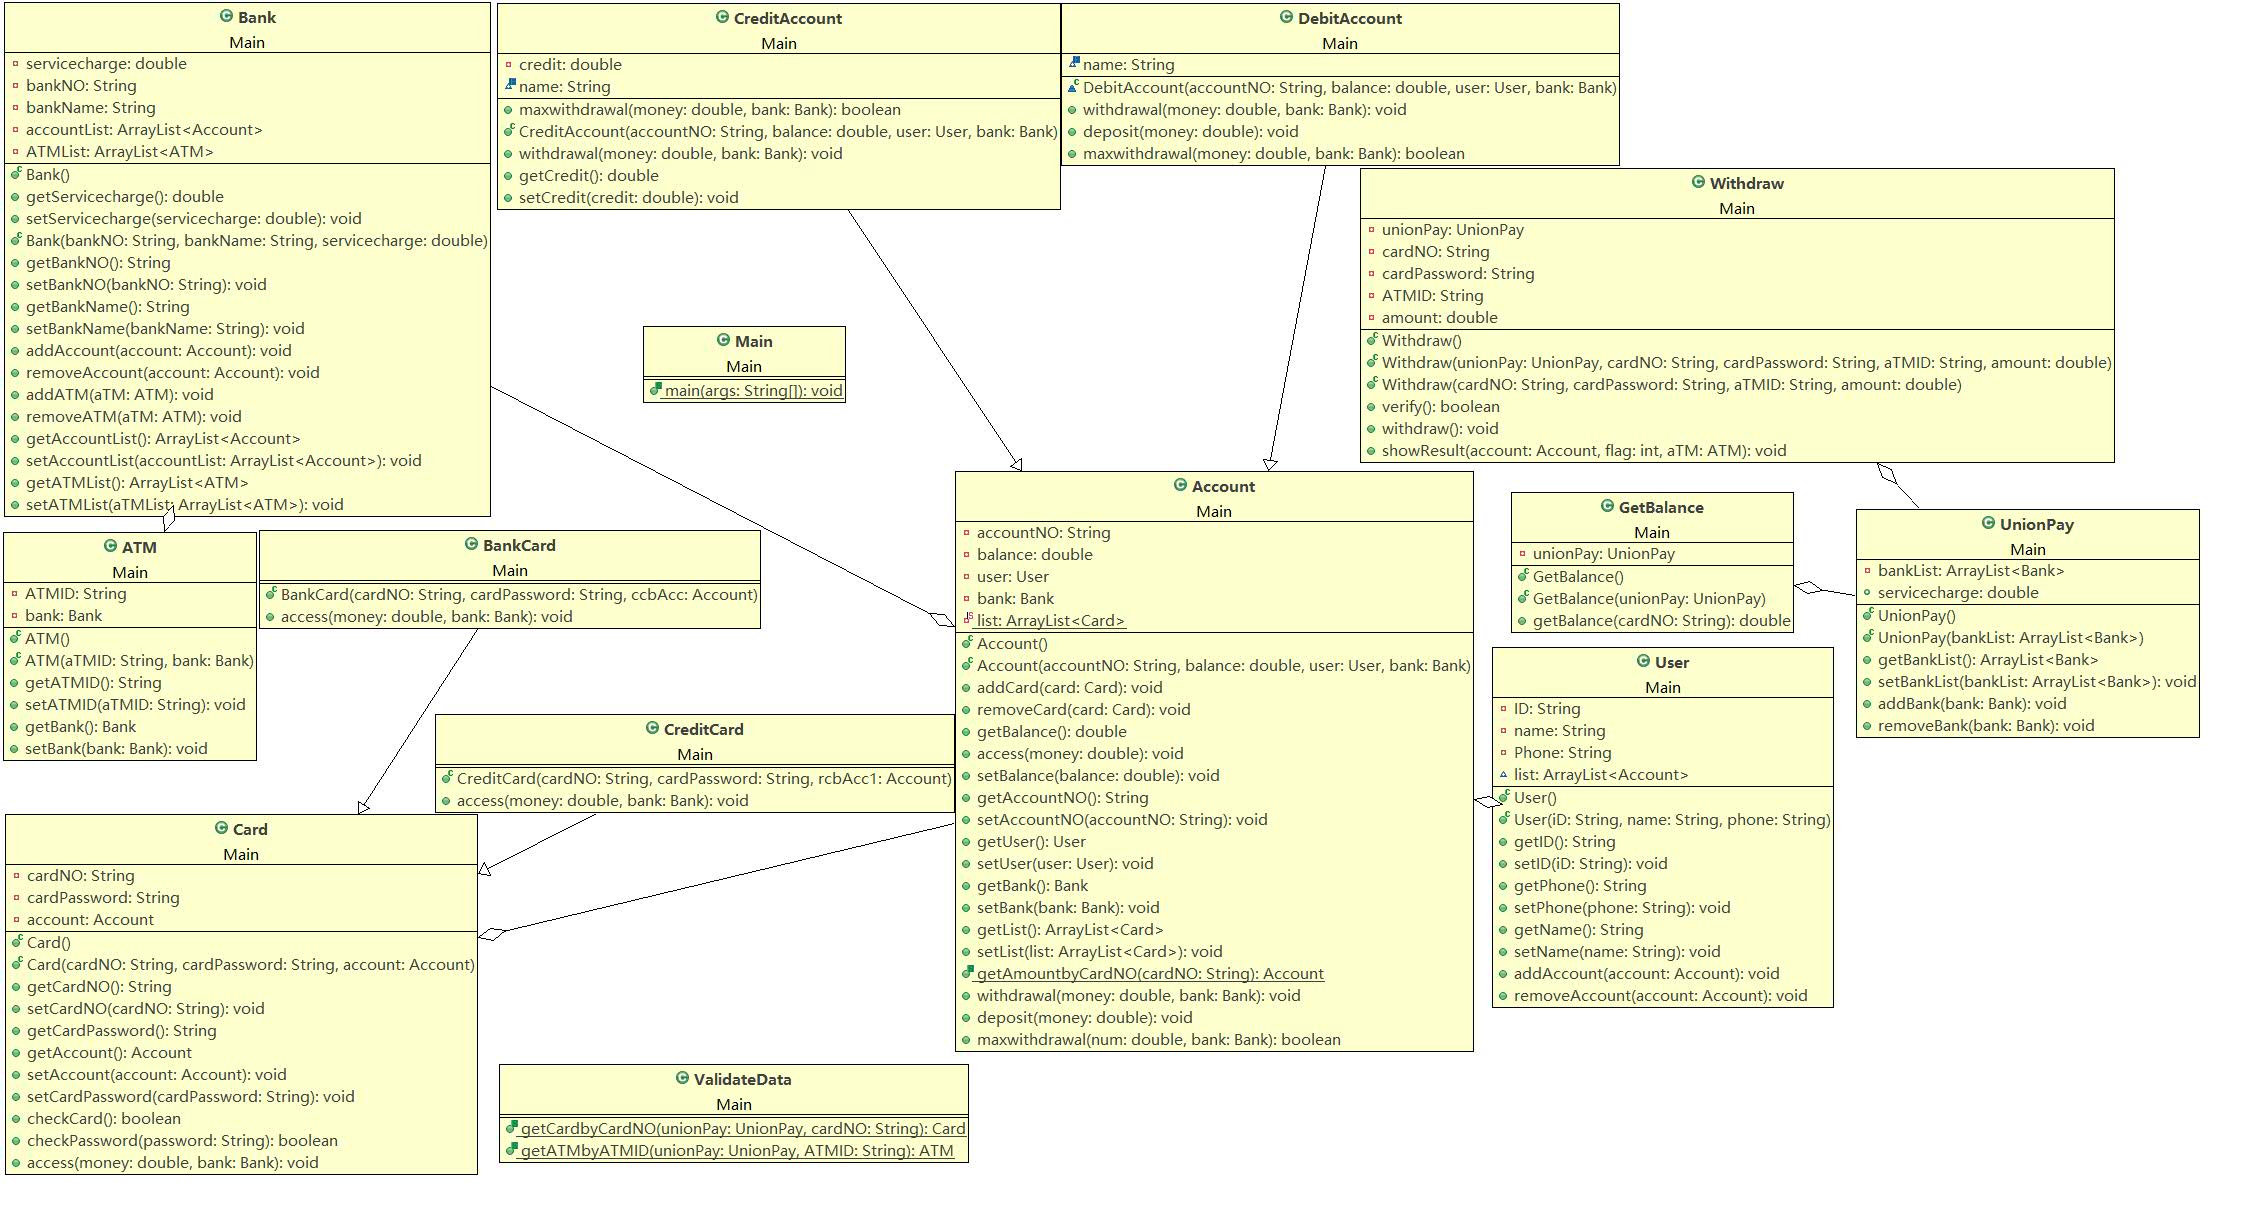Click the ValidateData class icon
This screenshot has height=1225, width=2250.
[x=682, y=1079]
